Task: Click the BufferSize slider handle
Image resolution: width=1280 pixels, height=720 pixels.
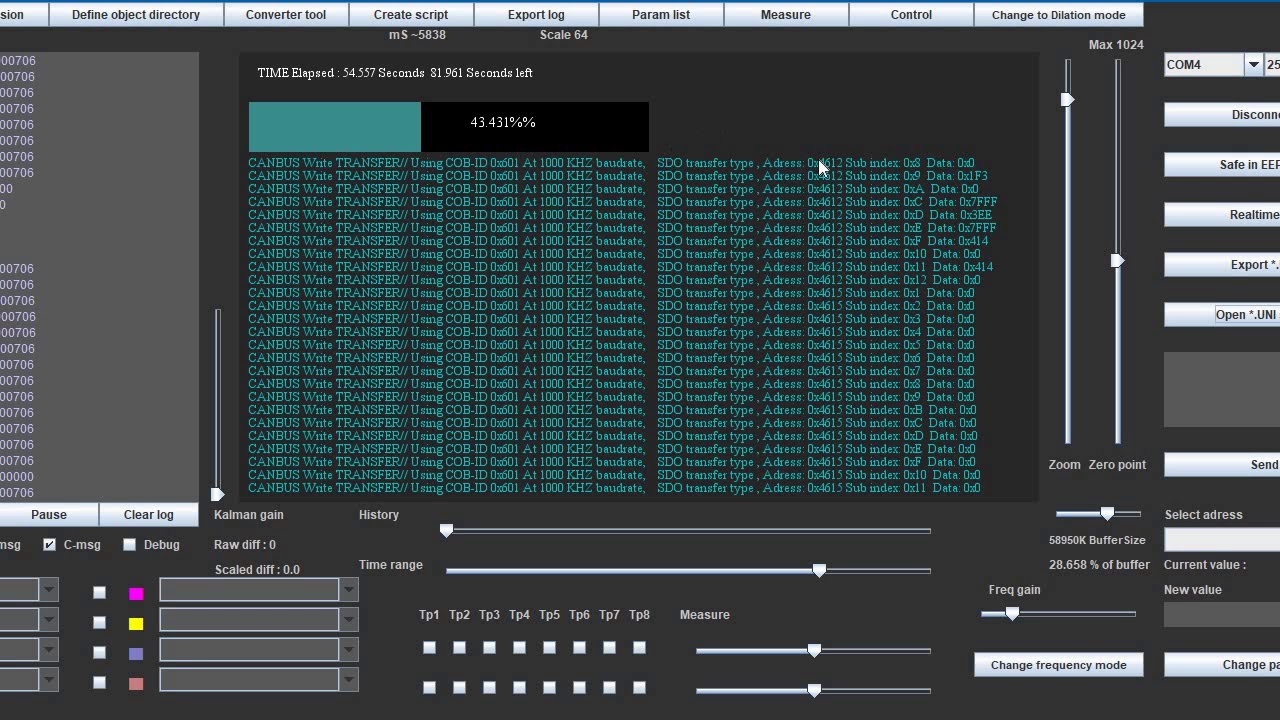Action: pyautogui.click(x=1107, y=513)
